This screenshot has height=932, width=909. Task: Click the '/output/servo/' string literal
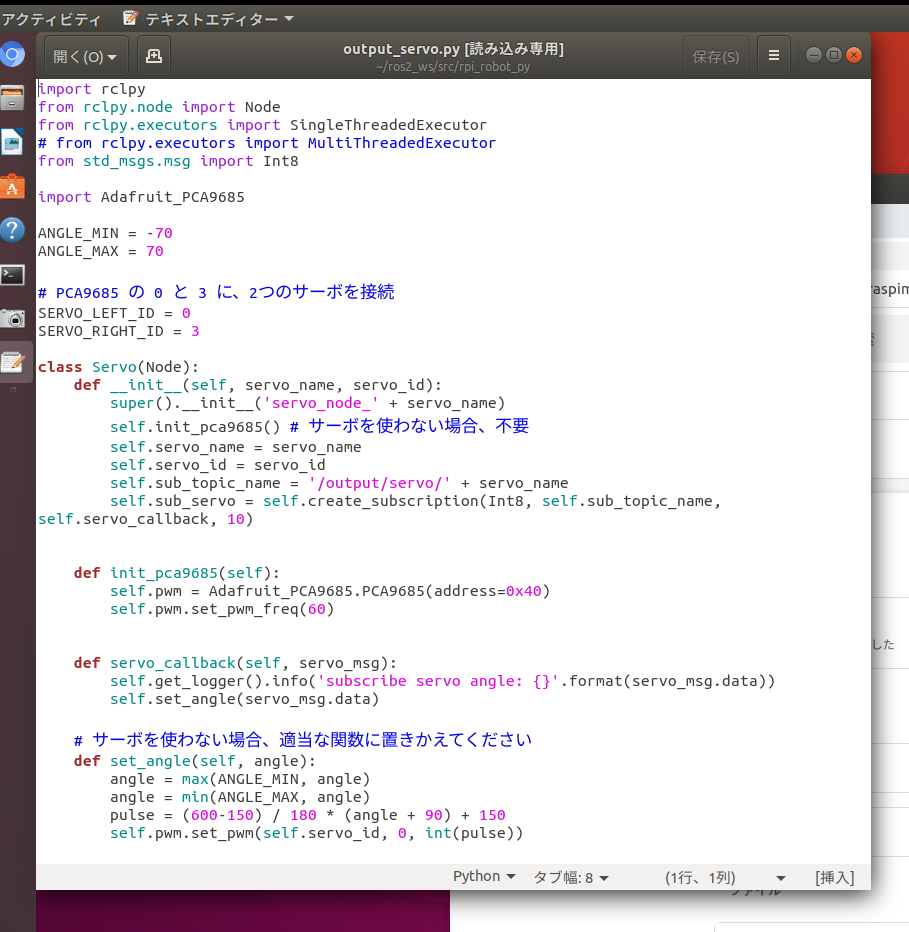(379, 483)
